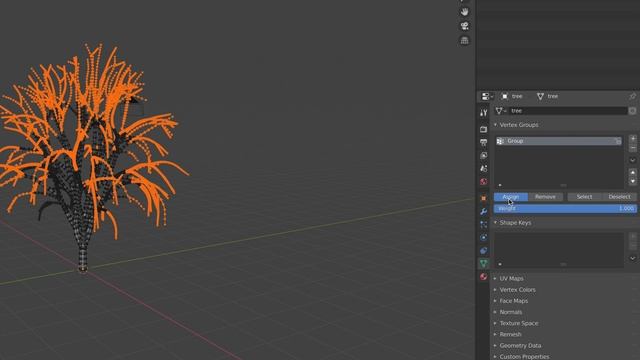Click the tree object icon in breadcrumb
The height and width of the screenshot is (360, 640).
505,96
